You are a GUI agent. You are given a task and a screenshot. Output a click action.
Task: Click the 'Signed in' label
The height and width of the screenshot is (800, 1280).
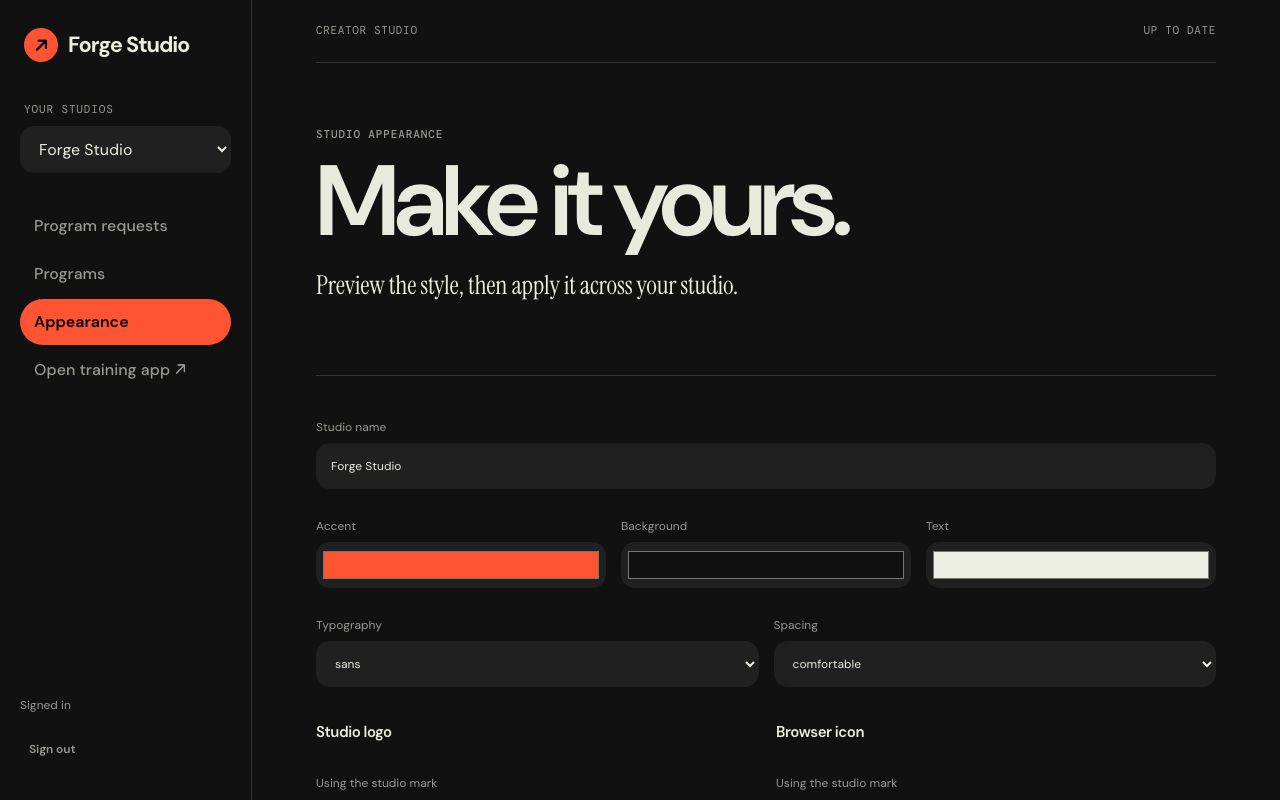coord(45,705)
